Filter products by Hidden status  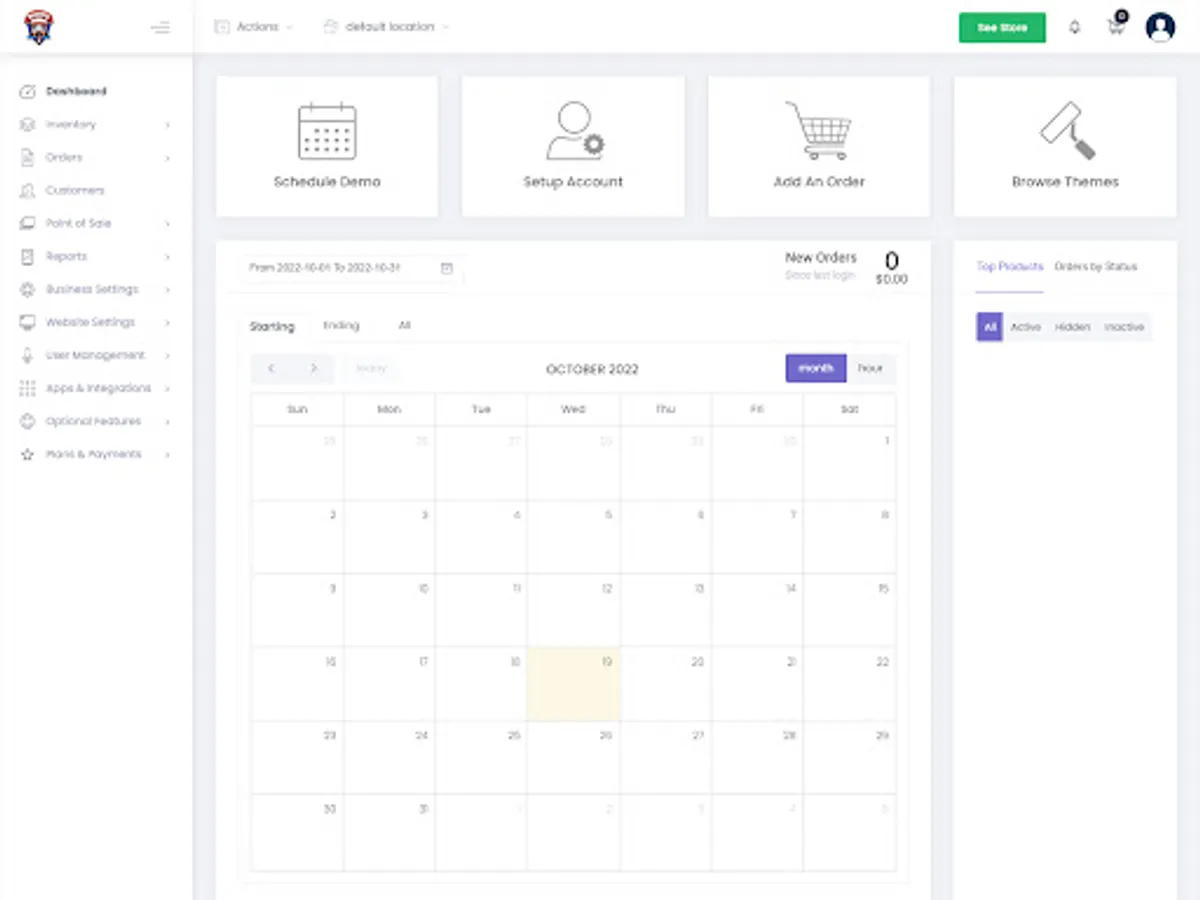pyautogui.click(x=1072, y=327)
